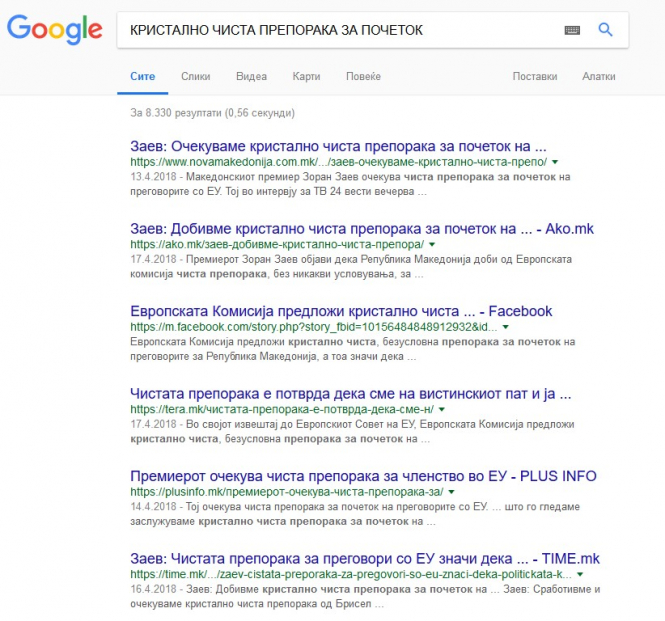Expand dropdown arrow beside plusinfo.mk URL
The height and width of the screenshot is (621, 665).
(x=452, y=493)
